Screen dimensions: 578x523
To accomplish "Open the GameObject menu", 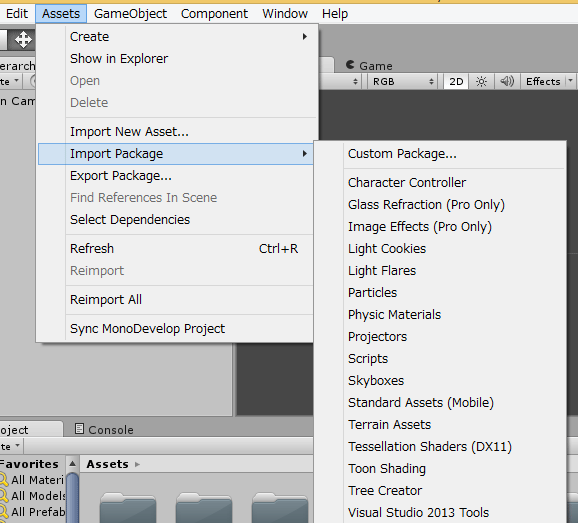I will 130,14.
